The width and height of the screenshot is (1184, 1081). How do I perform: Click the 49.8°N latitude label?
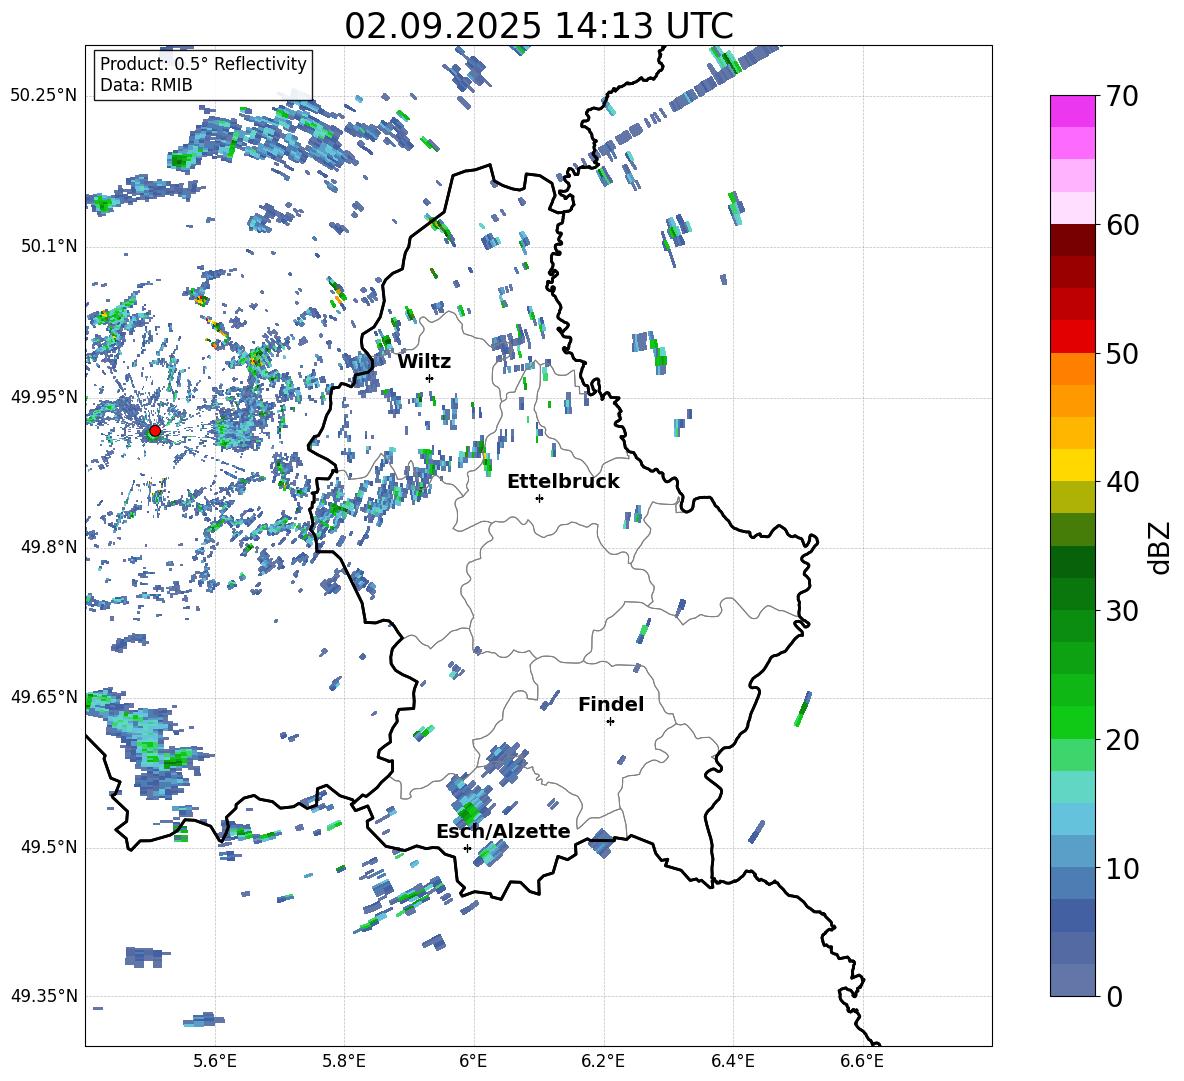point(49,547)
